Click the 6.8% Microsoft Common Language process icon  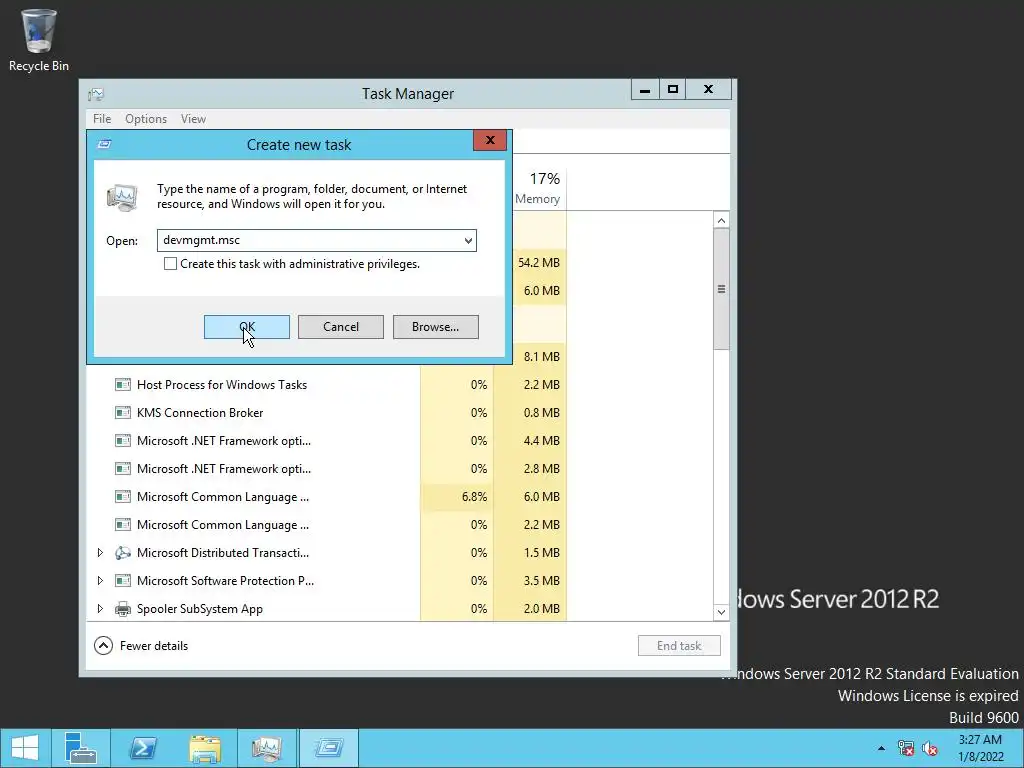123,497
